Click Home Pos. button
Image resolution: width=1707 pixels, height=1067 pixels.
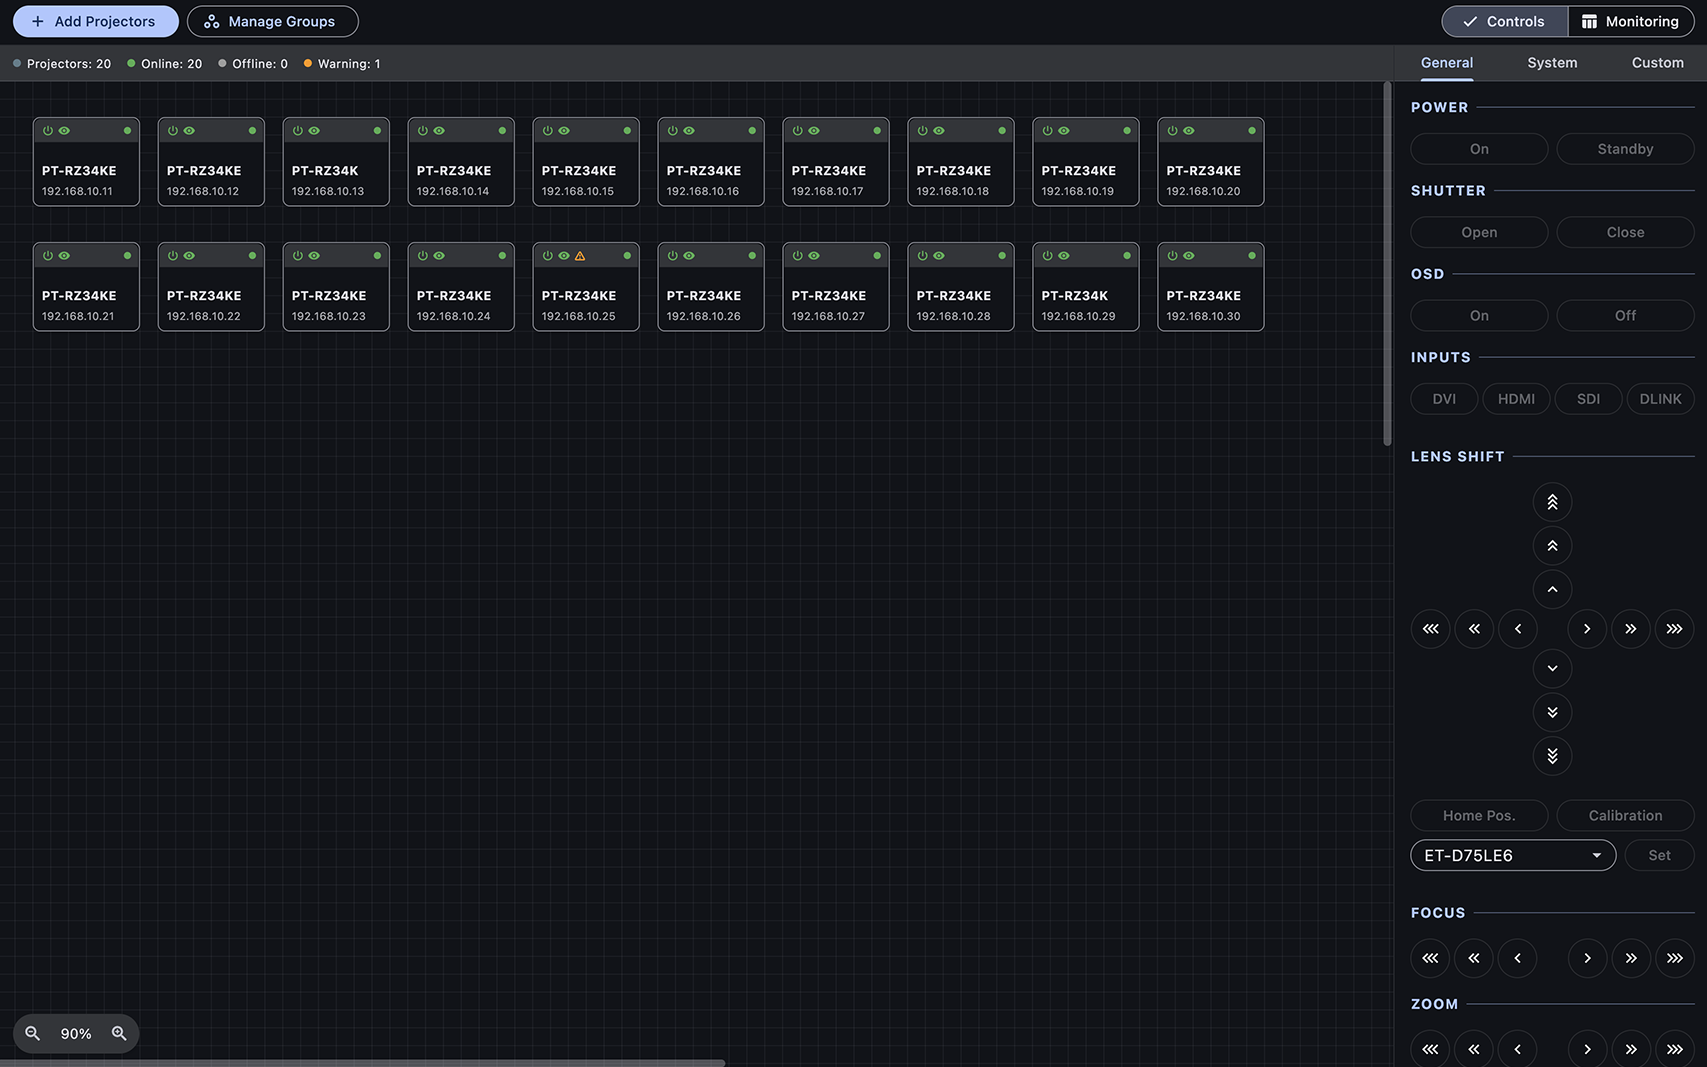click(x=1479, y=816)
